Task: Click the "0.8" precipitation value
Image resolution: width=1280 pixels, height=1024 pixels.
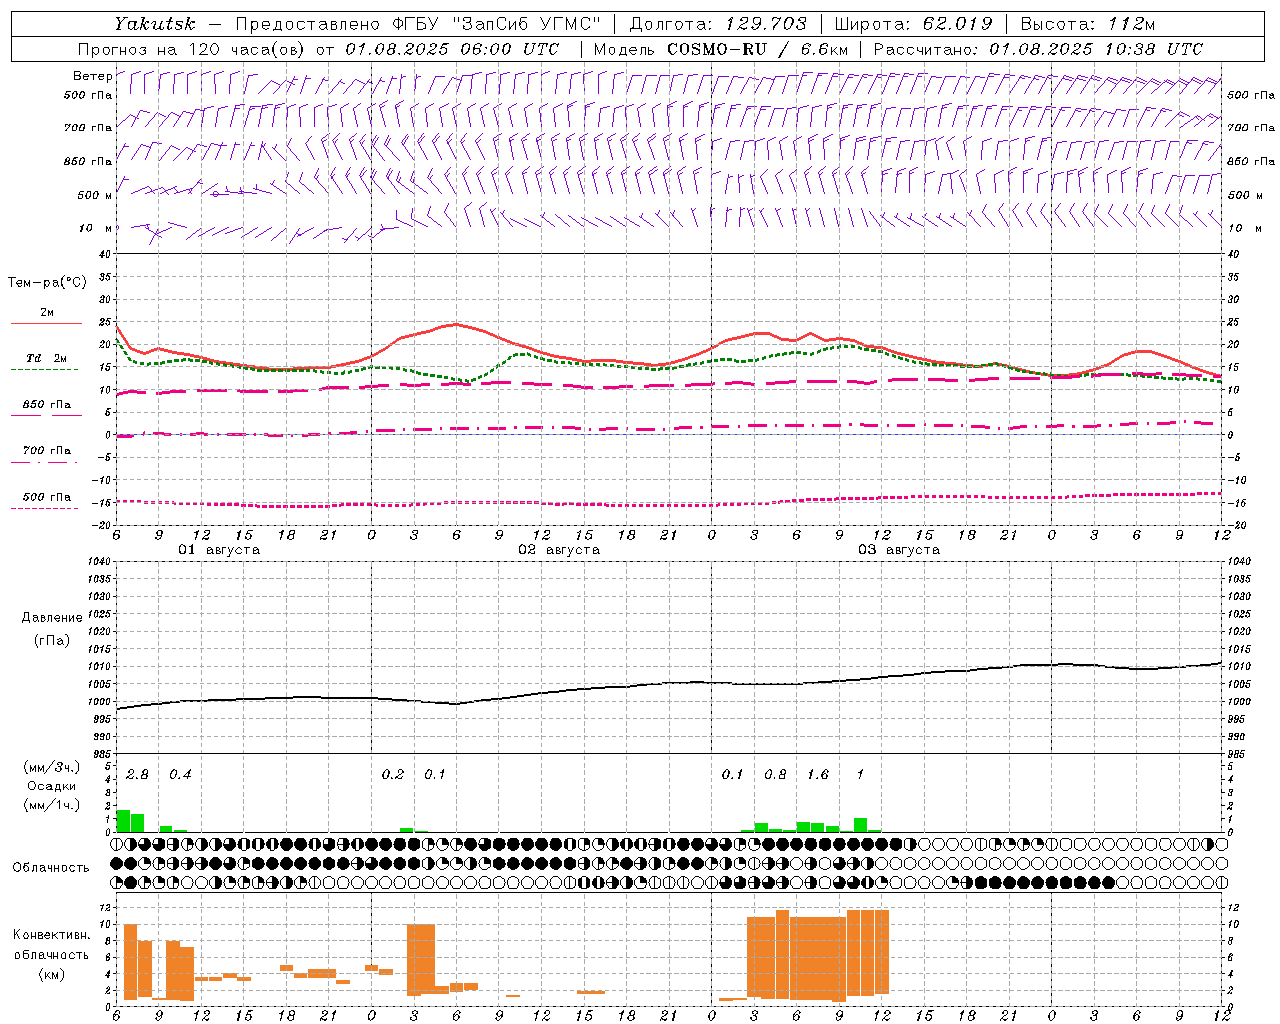Action: tap(775, 774)
